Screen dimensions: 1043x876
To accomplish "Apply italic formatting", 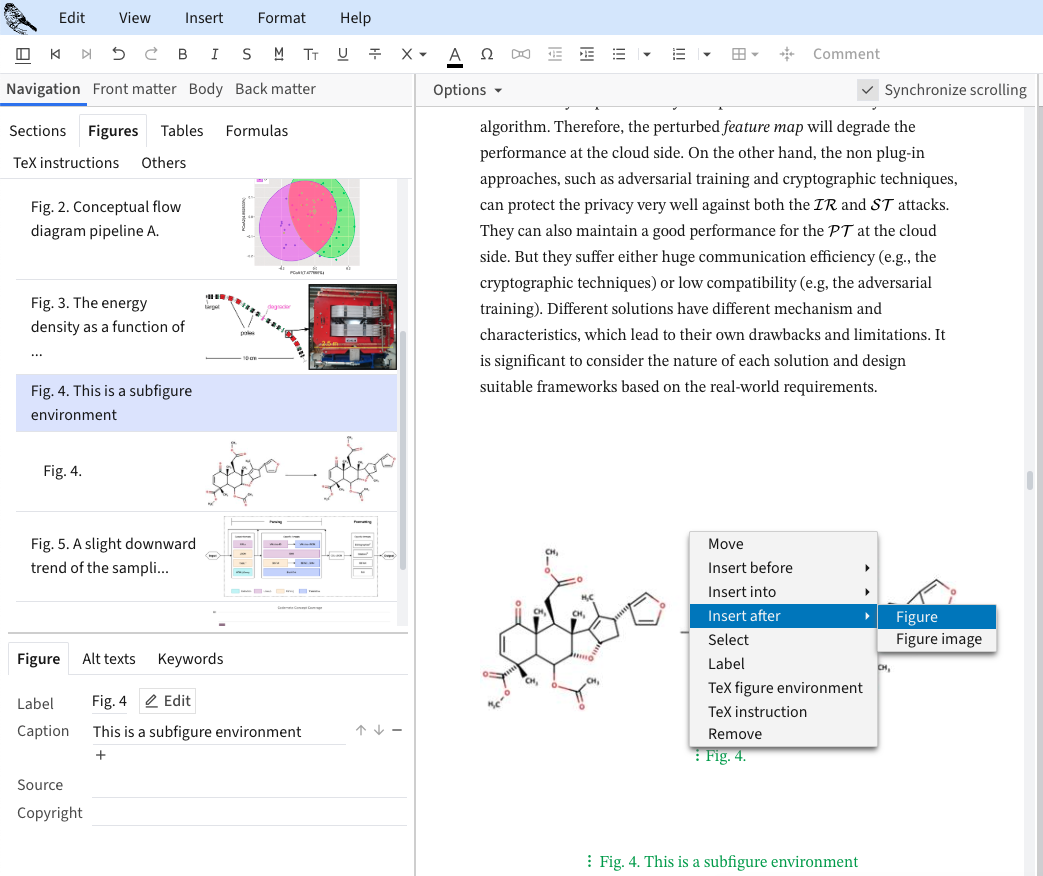I will coord(214,54).
